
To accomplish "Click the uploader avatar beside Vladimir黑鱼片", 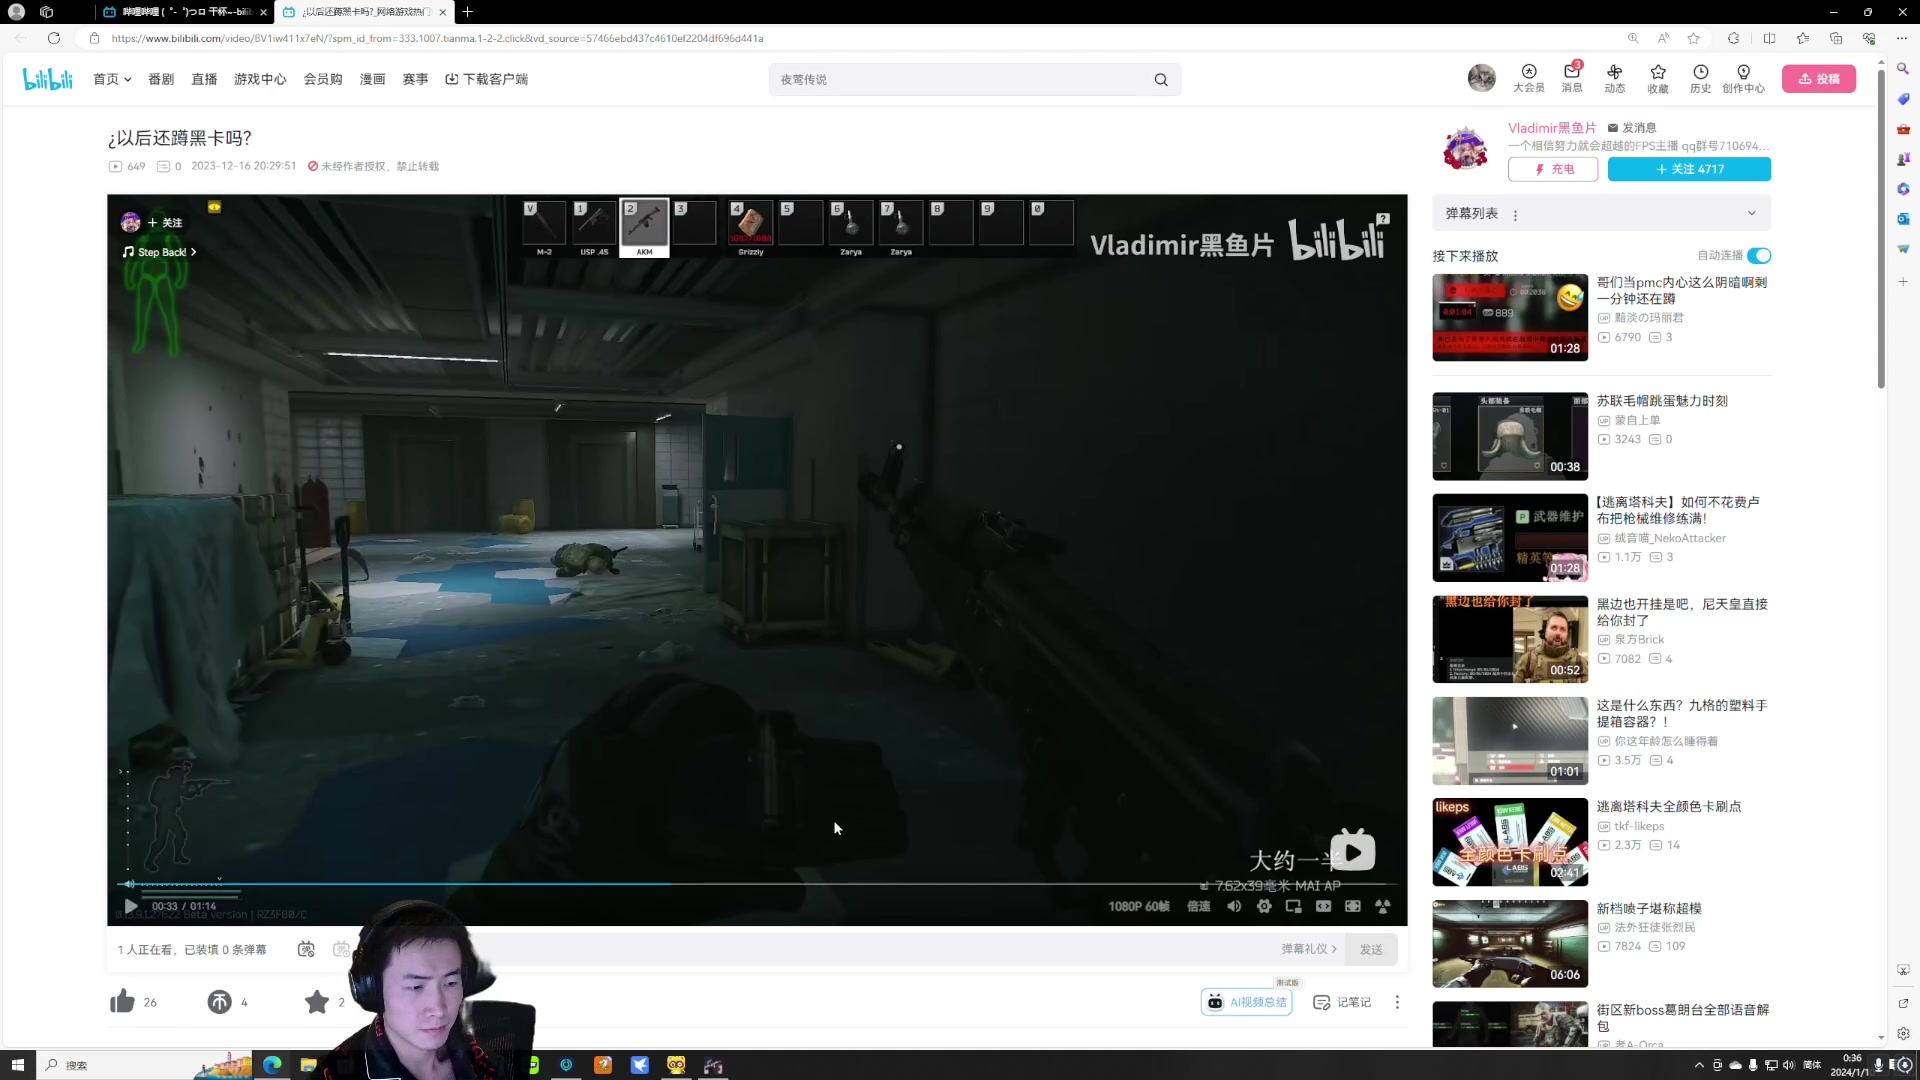I will [1465, 148].
